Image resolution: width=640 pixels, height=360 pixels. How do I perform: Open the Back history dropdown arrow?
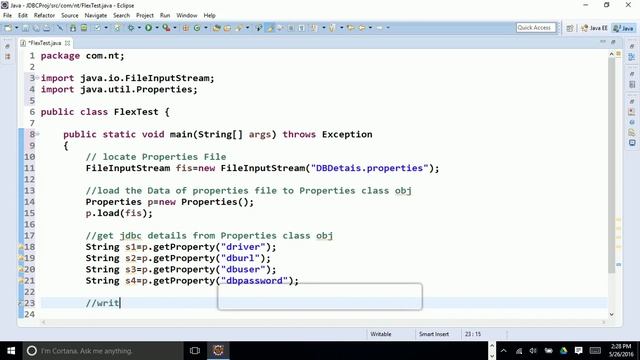pos(370,28)
